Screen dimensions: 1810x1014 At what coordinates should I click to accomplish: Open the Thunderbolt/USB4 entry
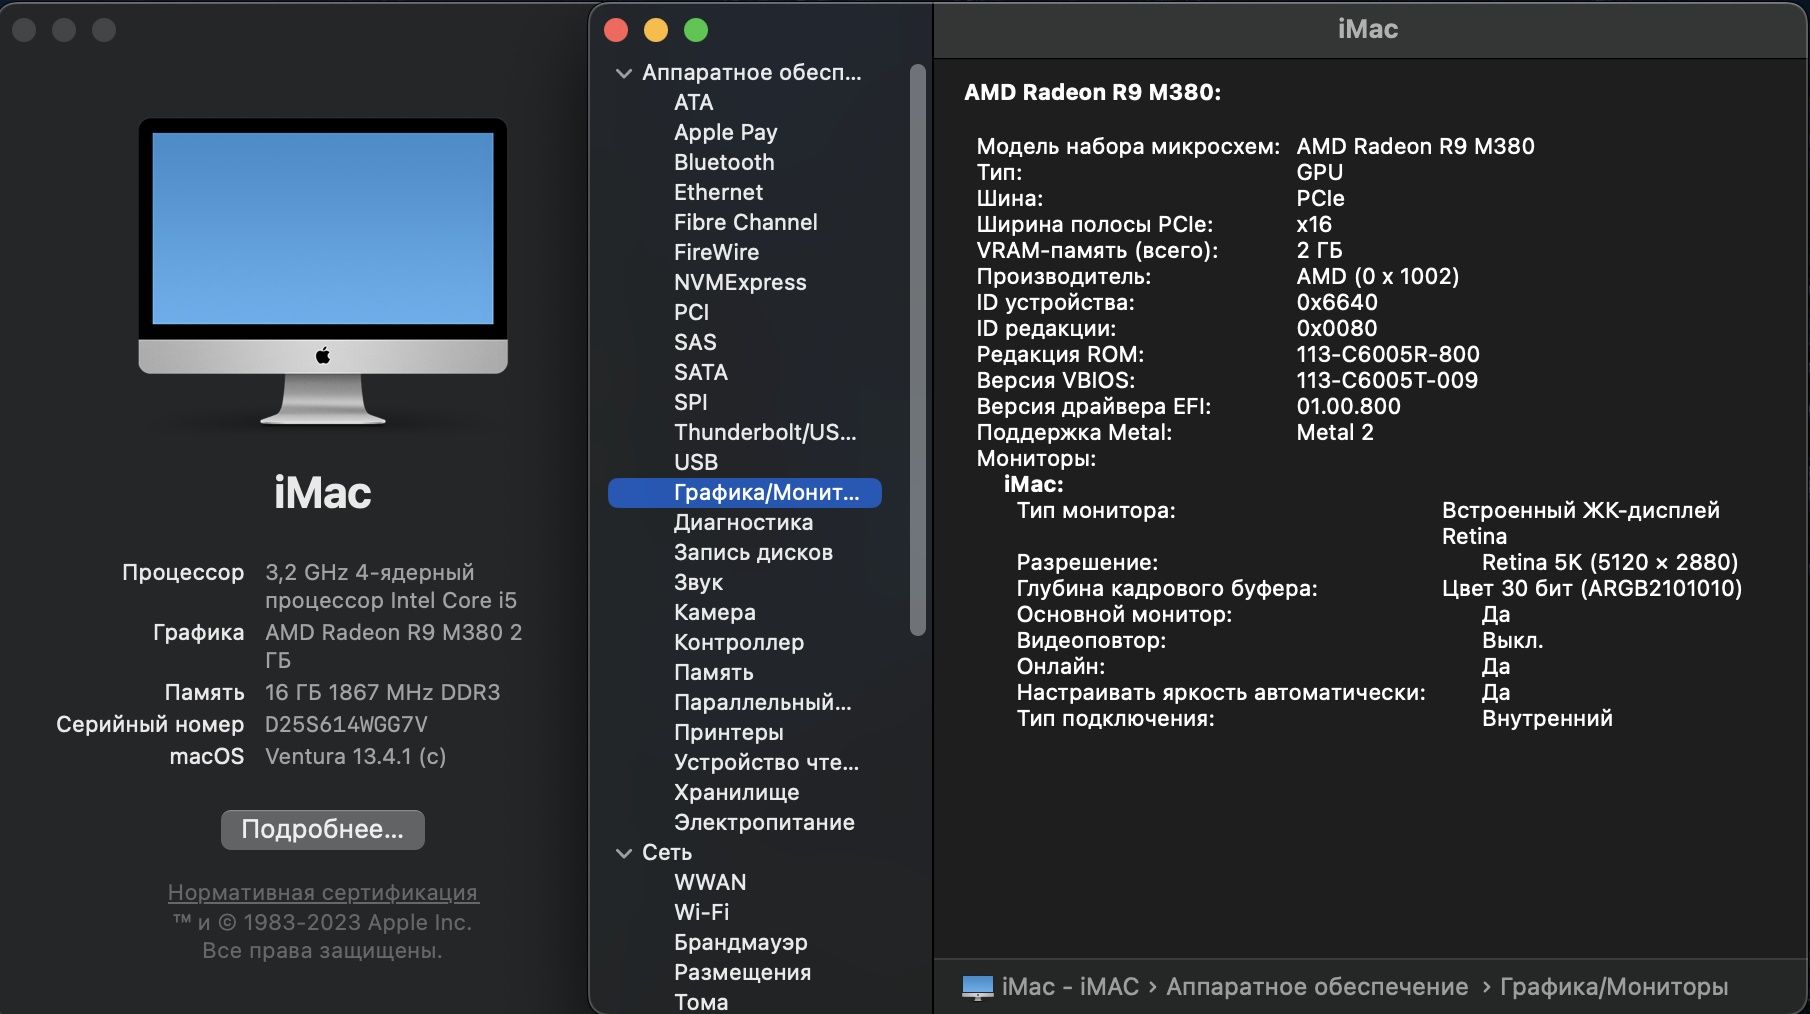click(765, 432)
